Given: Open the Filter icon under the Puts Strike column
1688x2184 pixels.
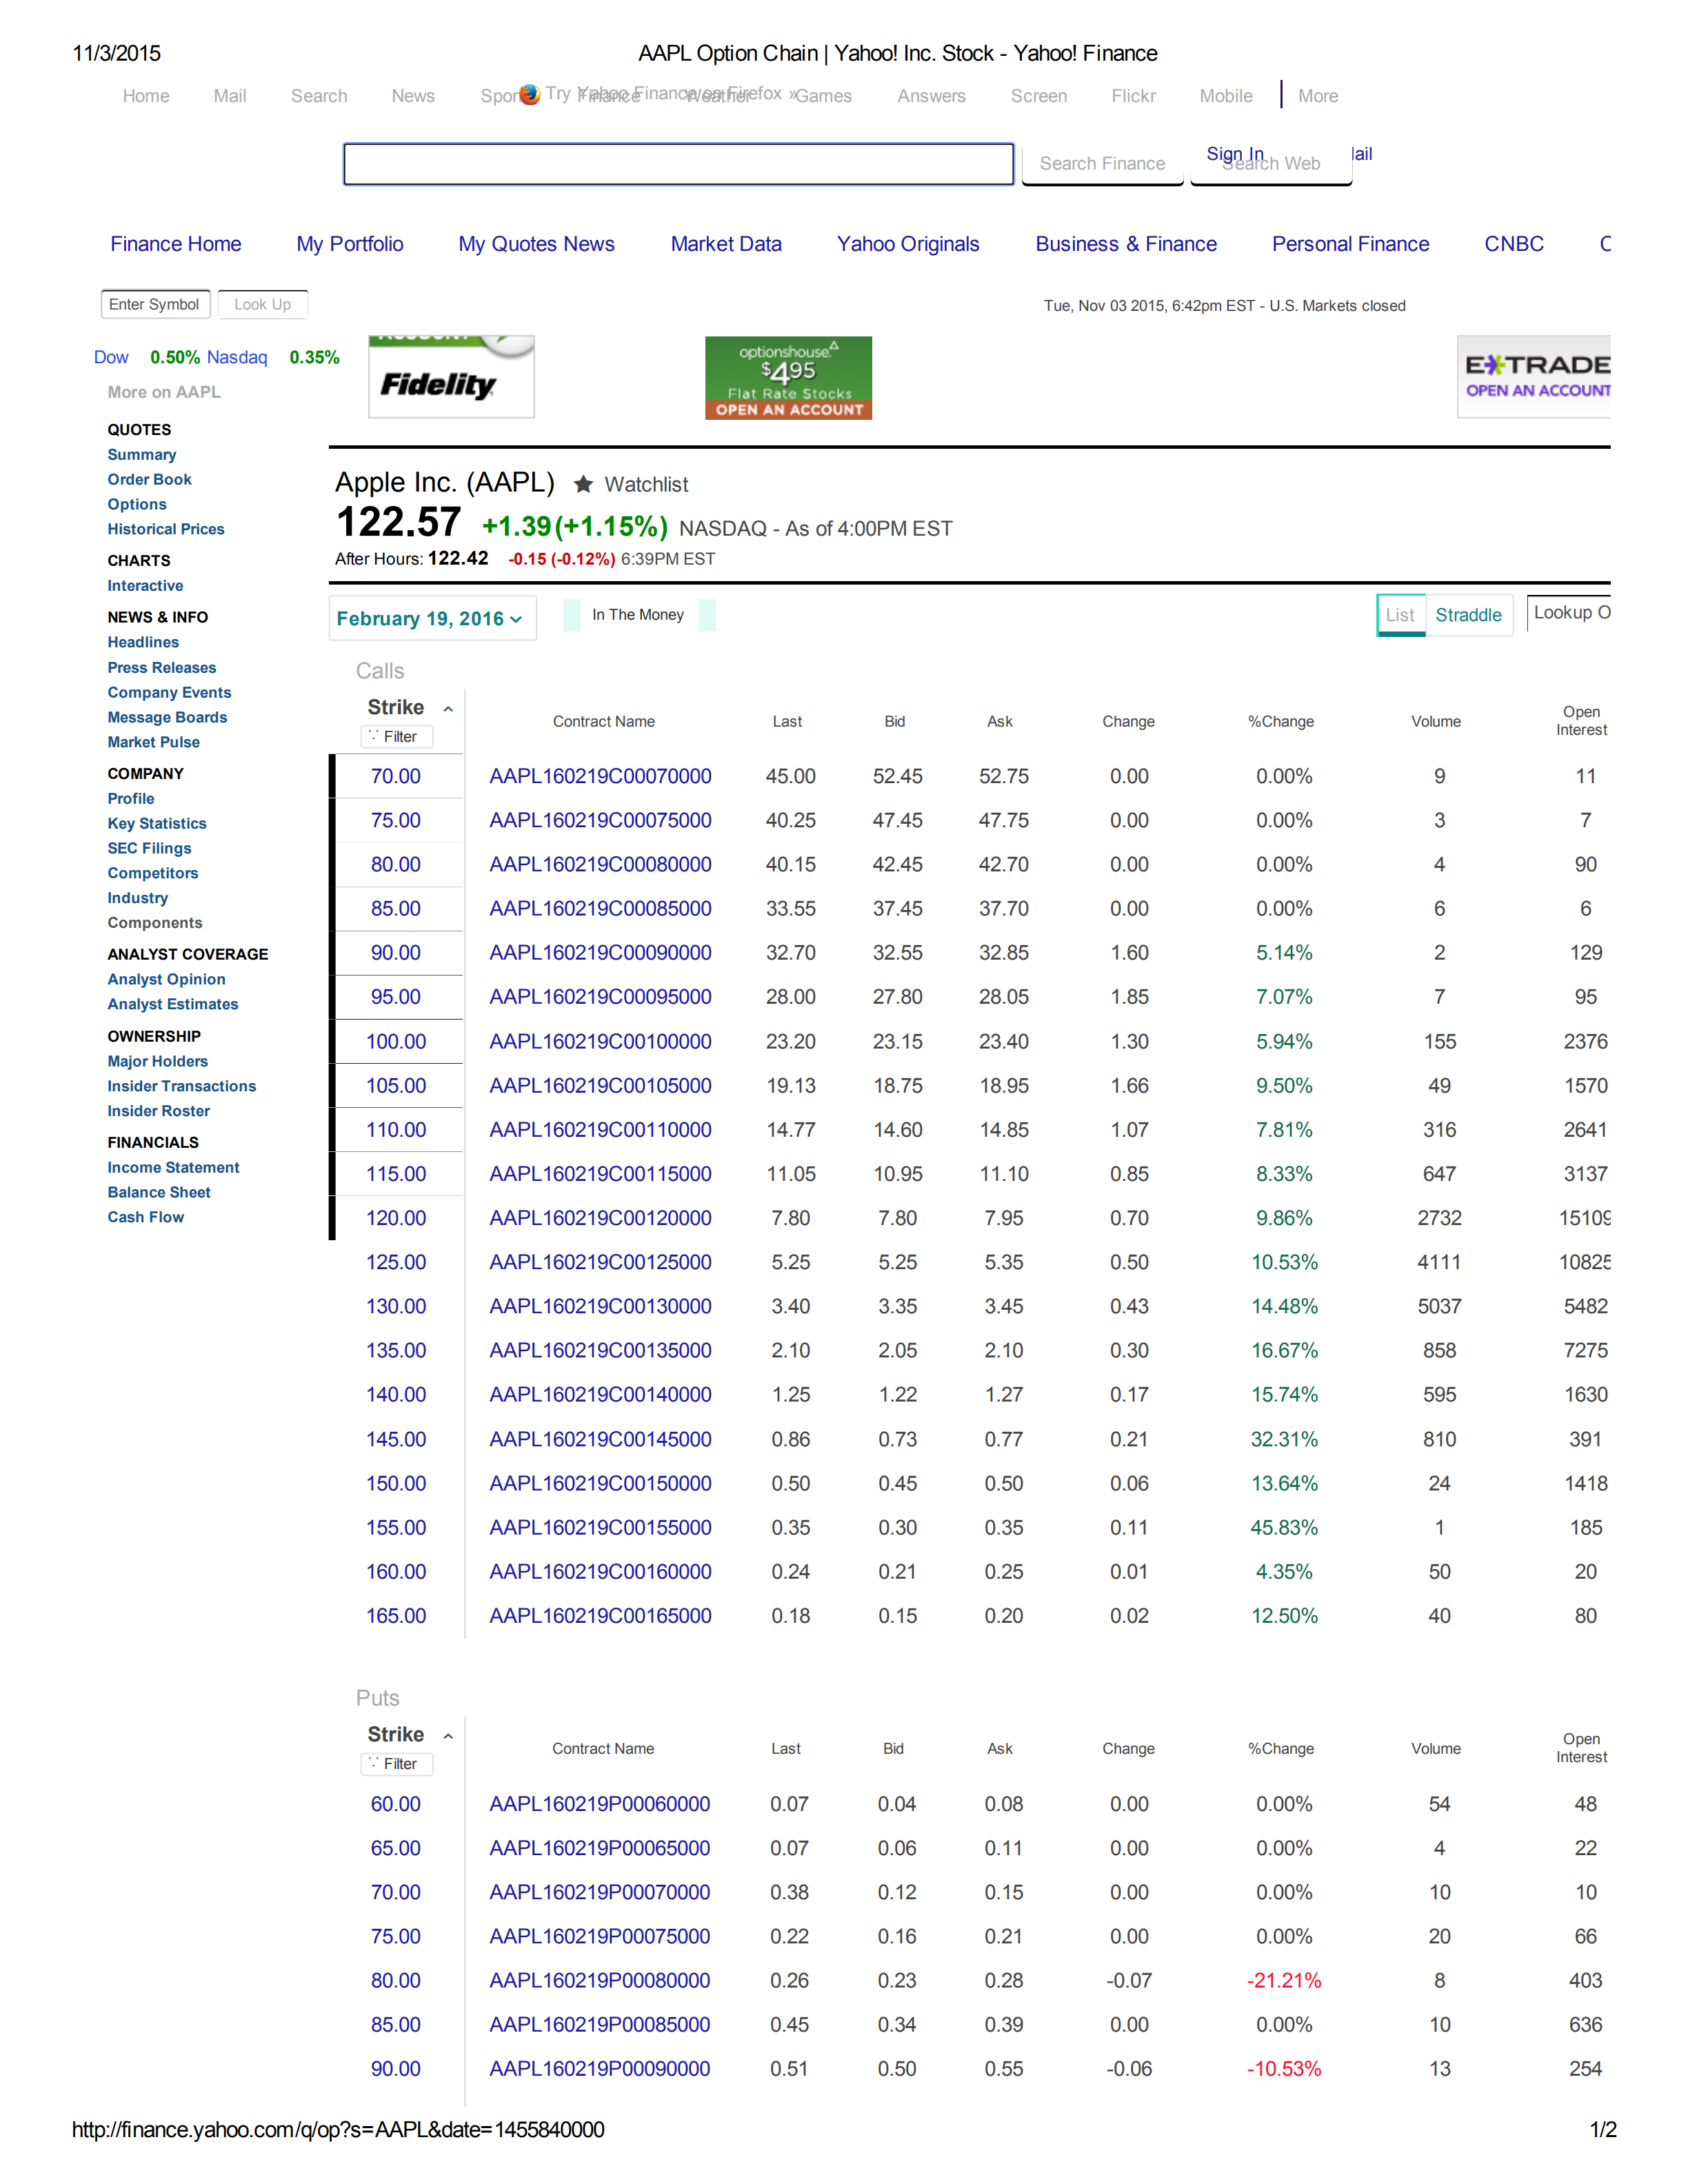Looking at the screenshot, I should pyautogui.click(x=396, y=1764).
